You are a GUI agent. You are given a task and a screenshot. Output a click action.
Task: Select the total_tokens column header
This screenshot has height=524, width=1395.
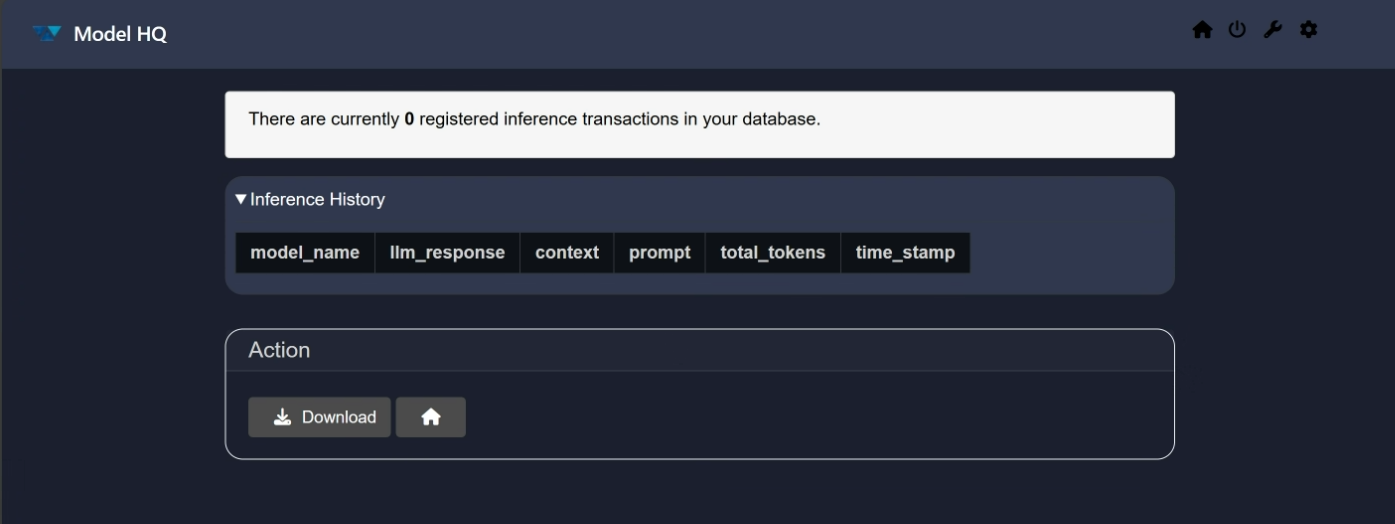773,252
